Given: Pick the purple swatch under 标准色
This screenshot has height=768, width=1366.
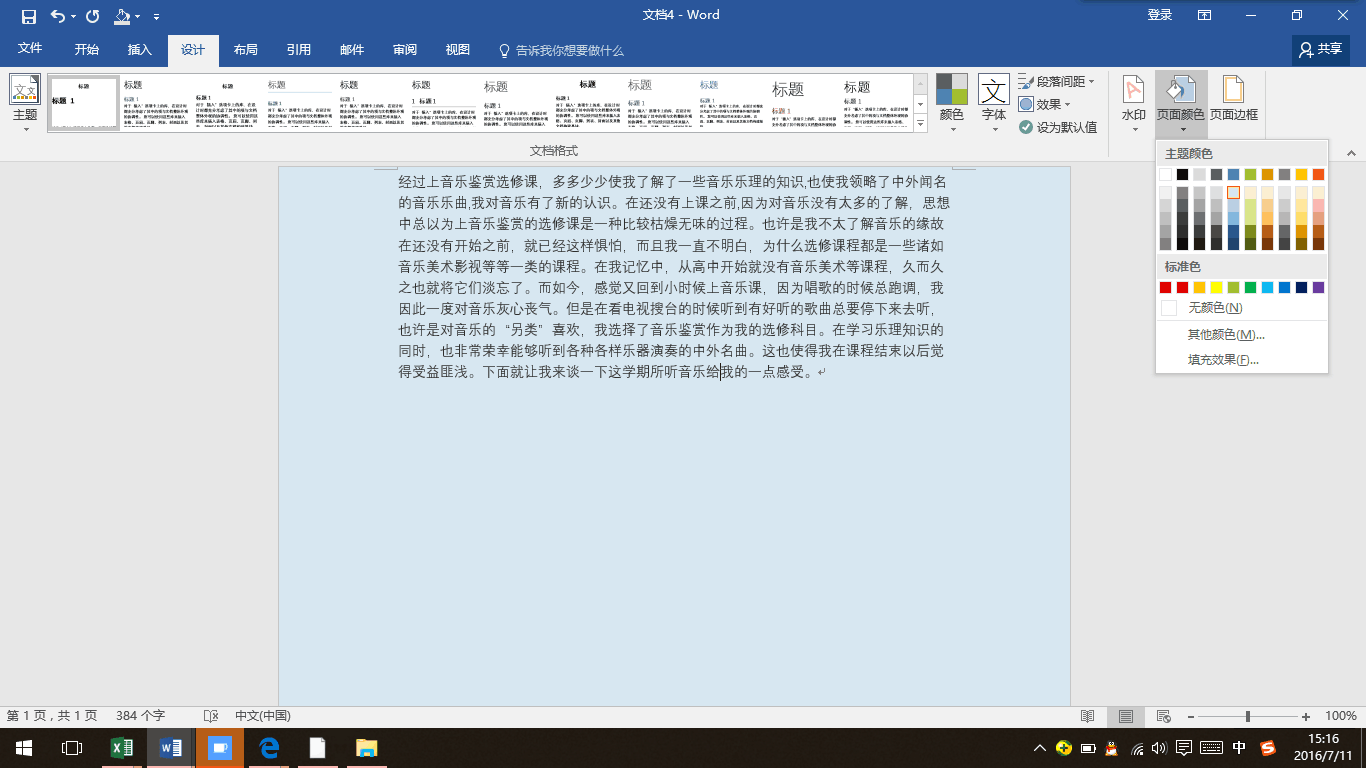Looking at the screenshot, I should click(1318, 288).
